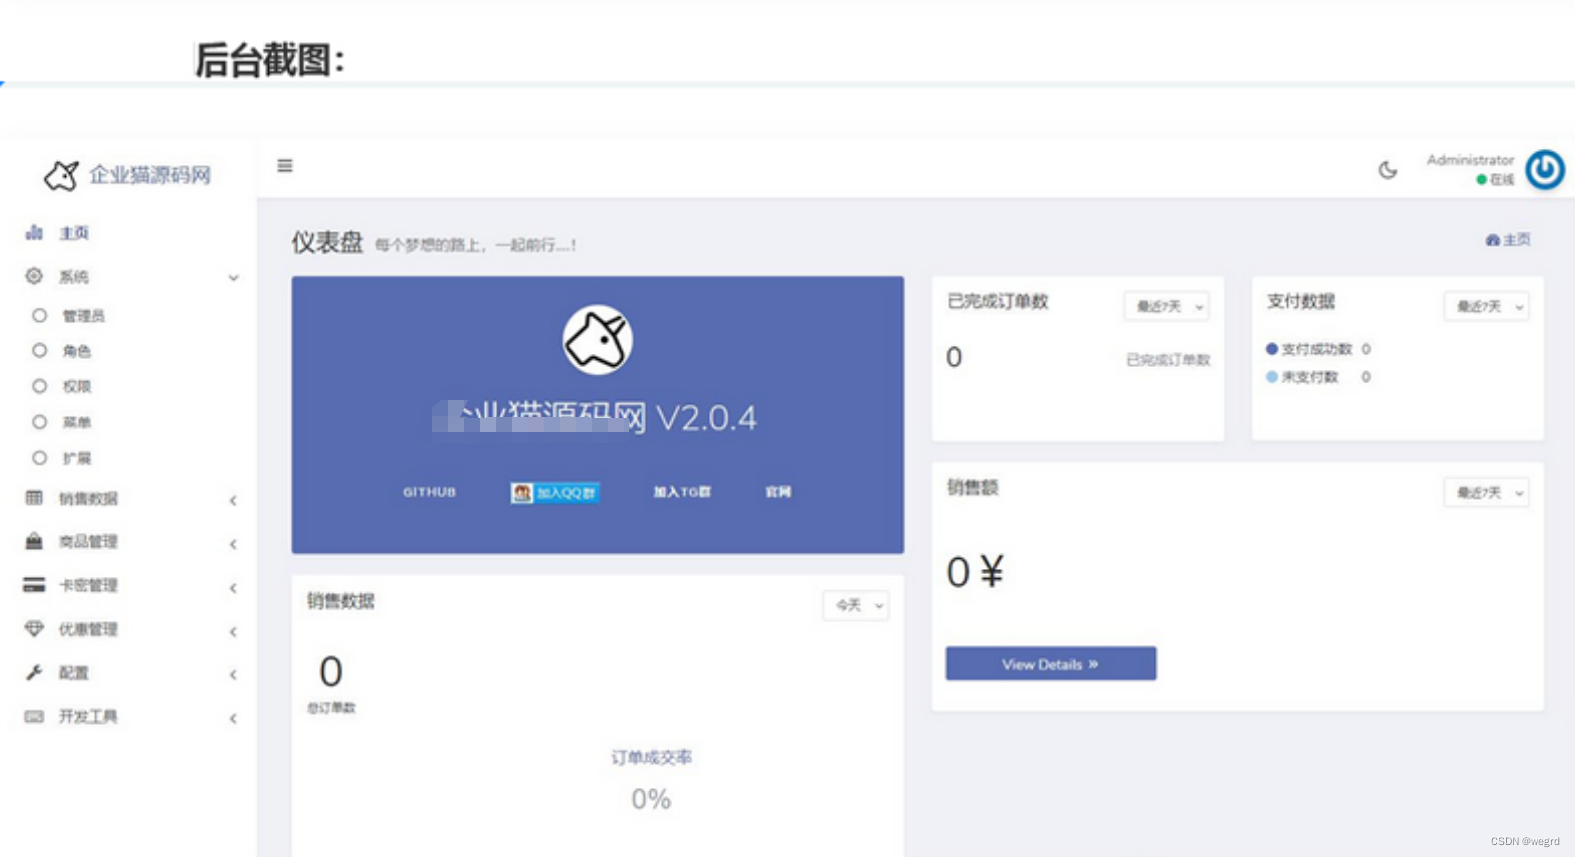Click the 卡密管理 card icon
The width and height of the screenshot is (1575, 857).
pyautogui.click(x=34, y=585)
